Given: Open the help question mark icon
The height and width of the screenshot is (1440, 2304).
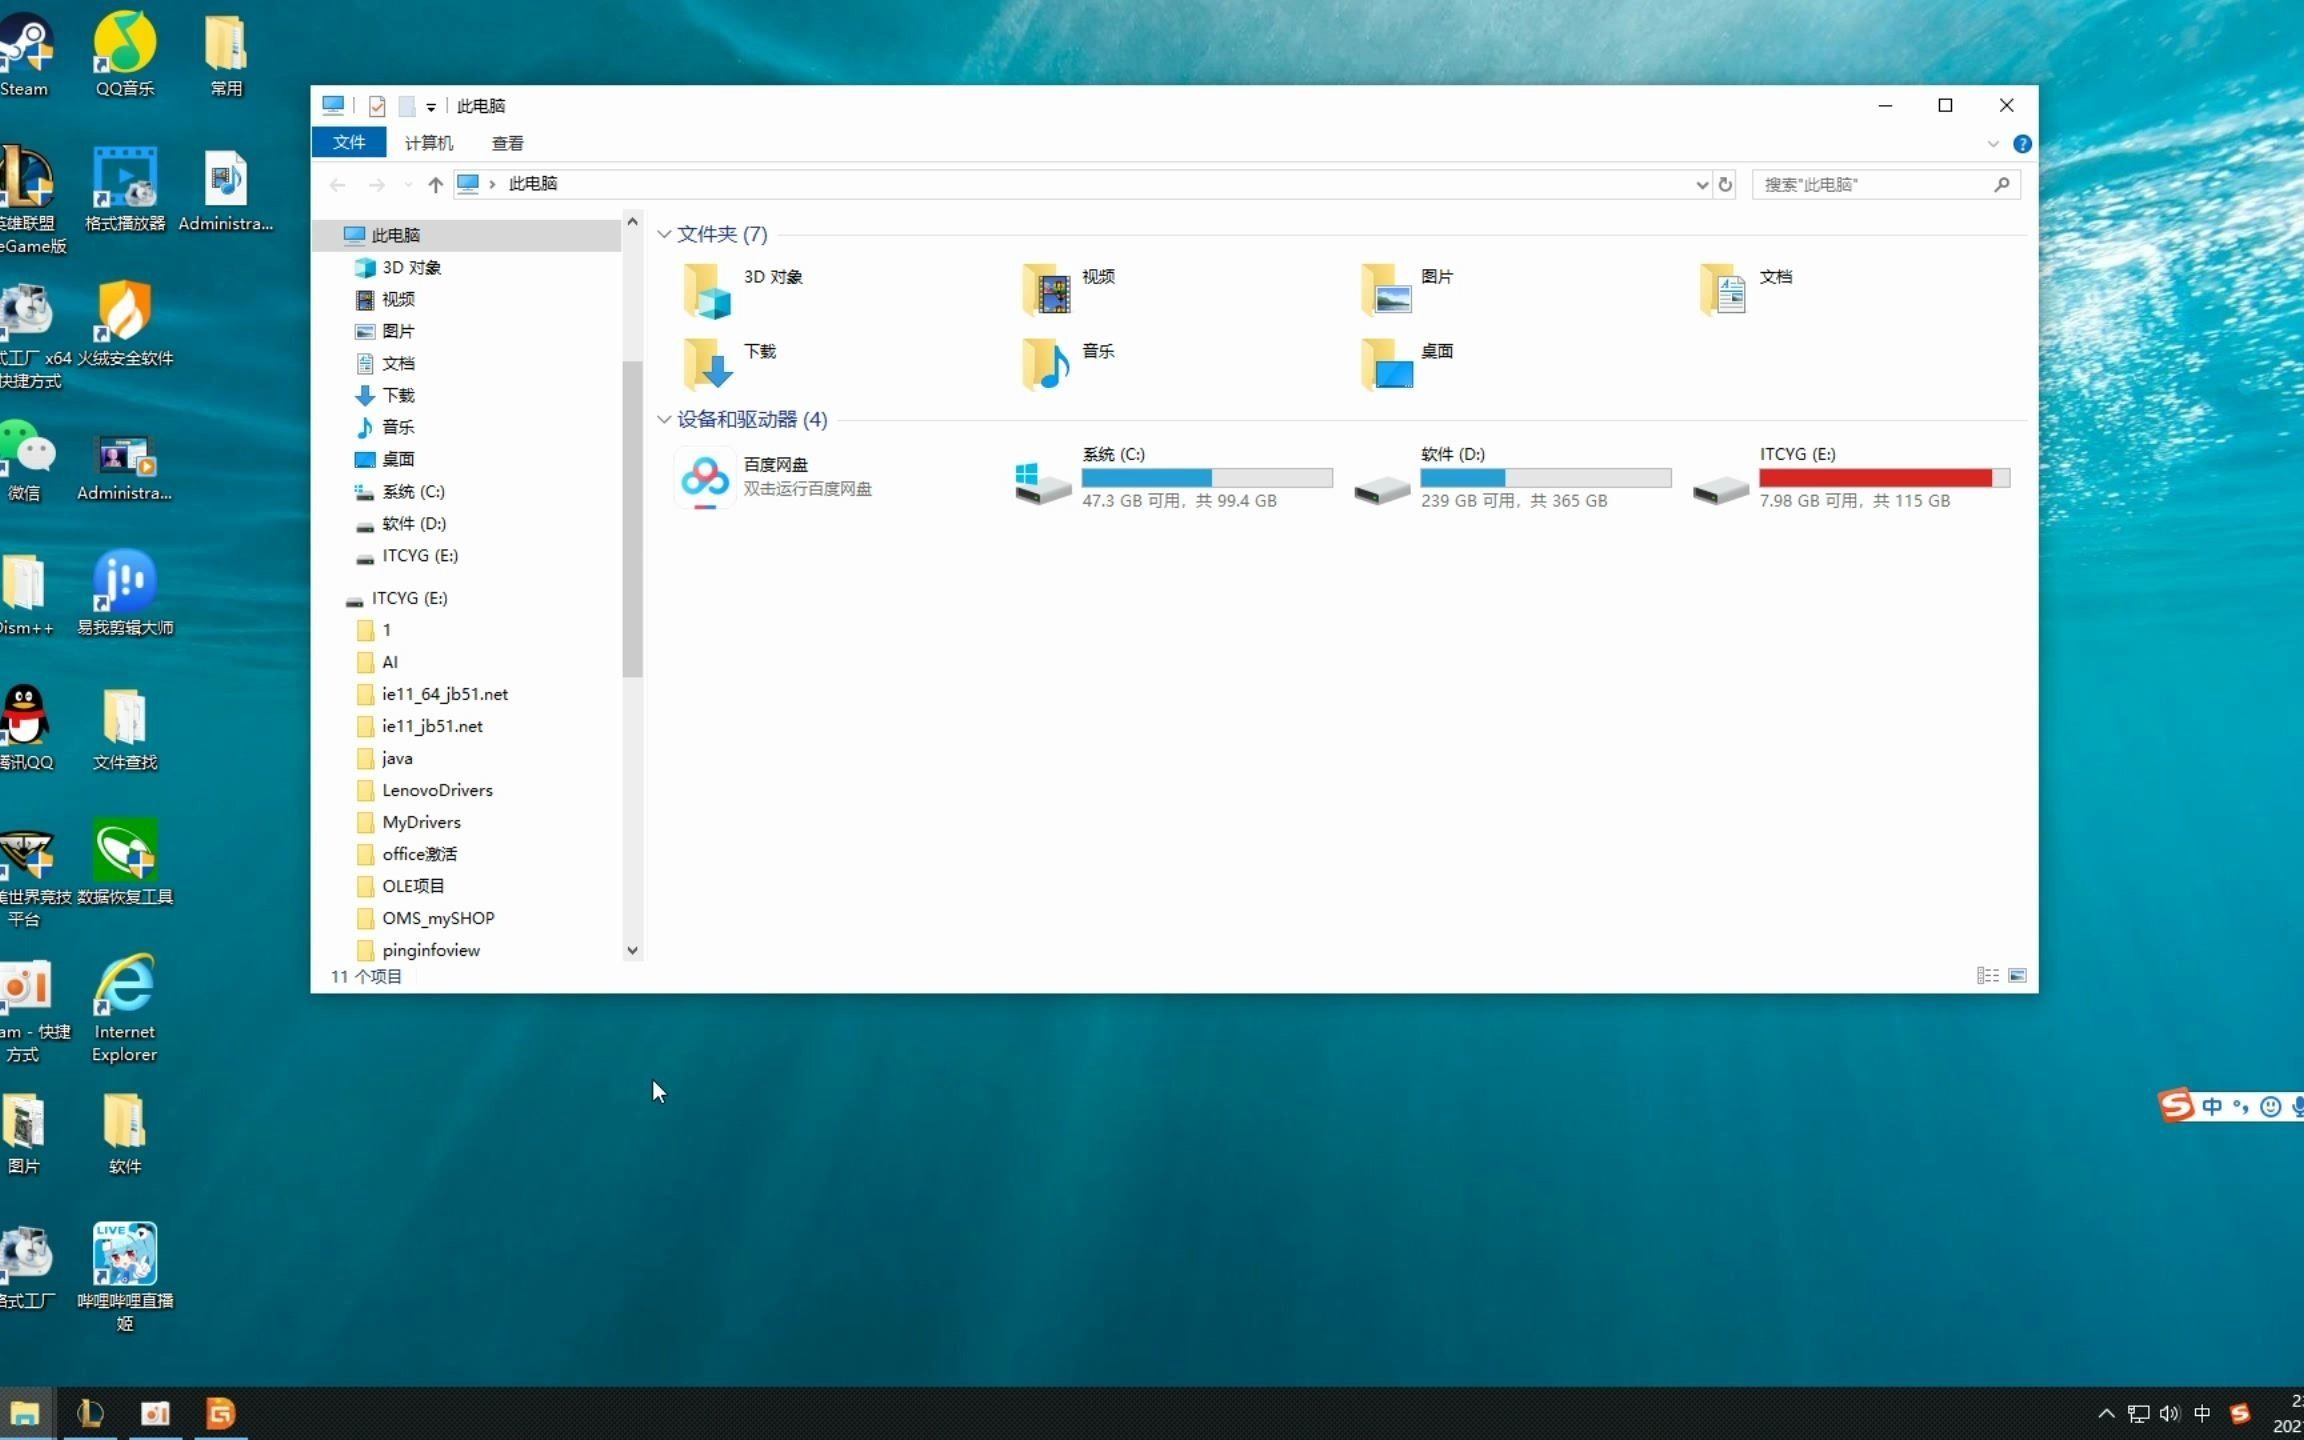Looking at the screenshot, I should point(2022,144).
